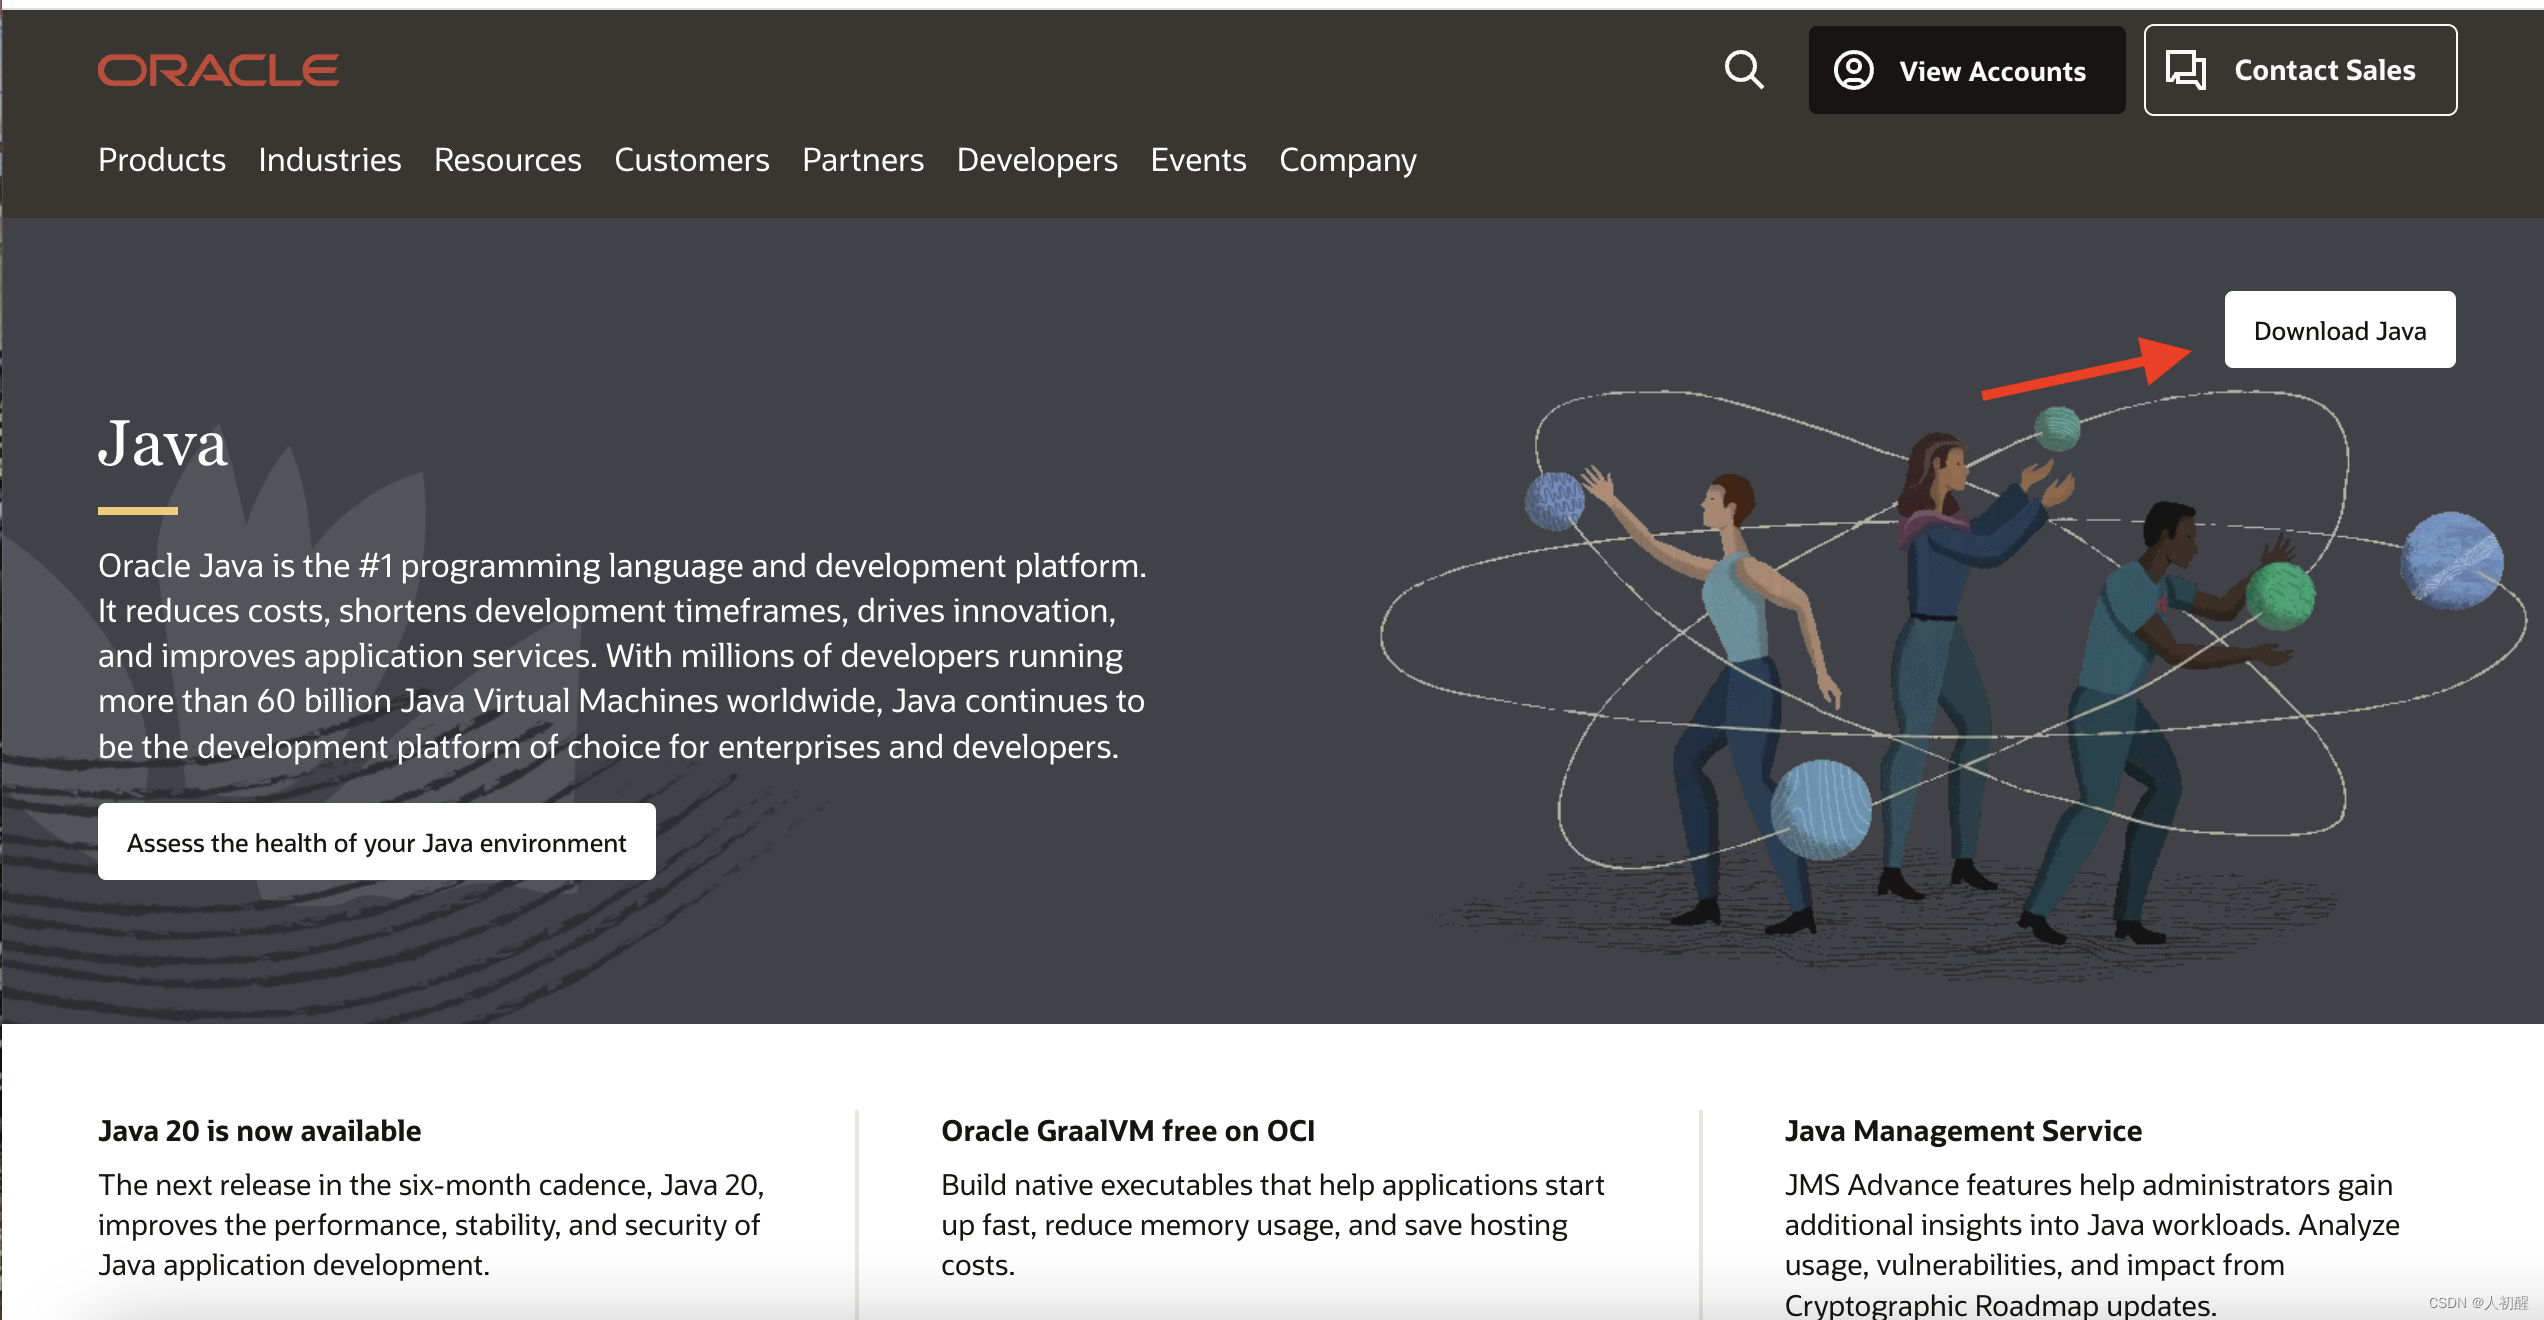Click the Download Java button
Image resolution: width=2544 pixels, height=1320 pixels.
tap(2340, 330)
